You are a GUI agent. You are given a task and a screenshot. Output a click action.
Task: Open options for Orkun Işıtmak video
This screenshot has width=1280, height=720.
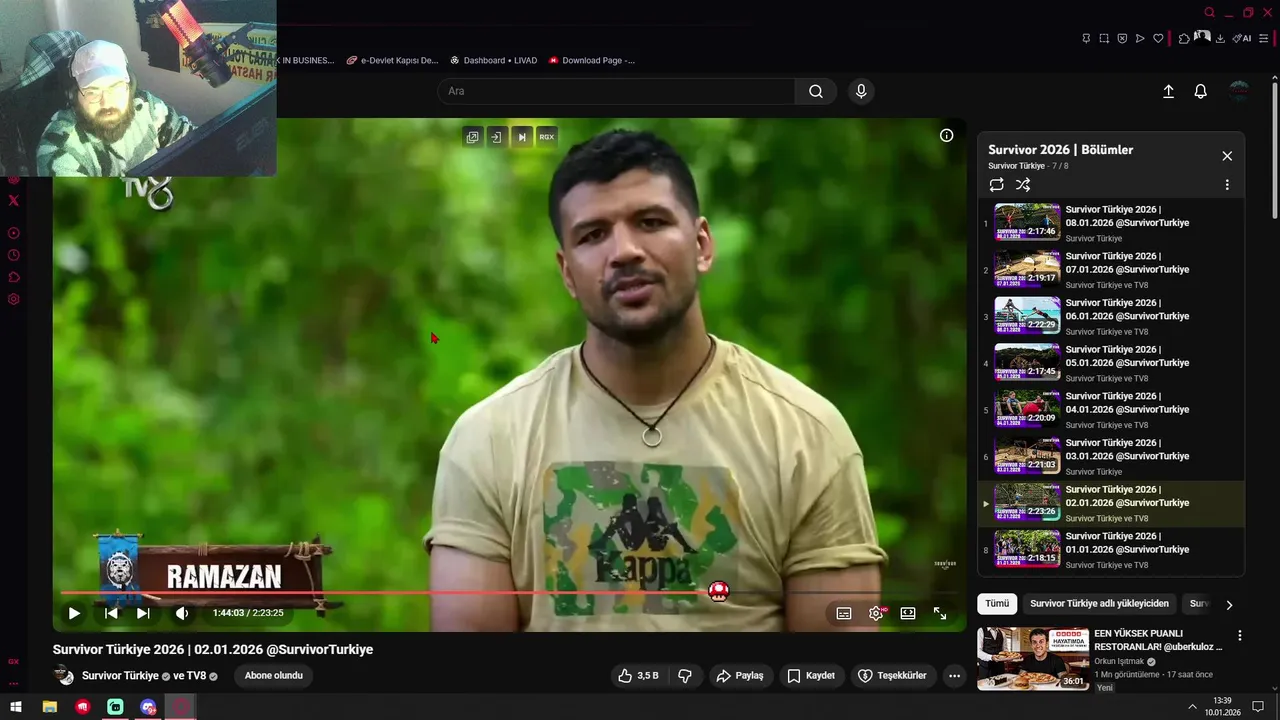[x=1240, y=635]
